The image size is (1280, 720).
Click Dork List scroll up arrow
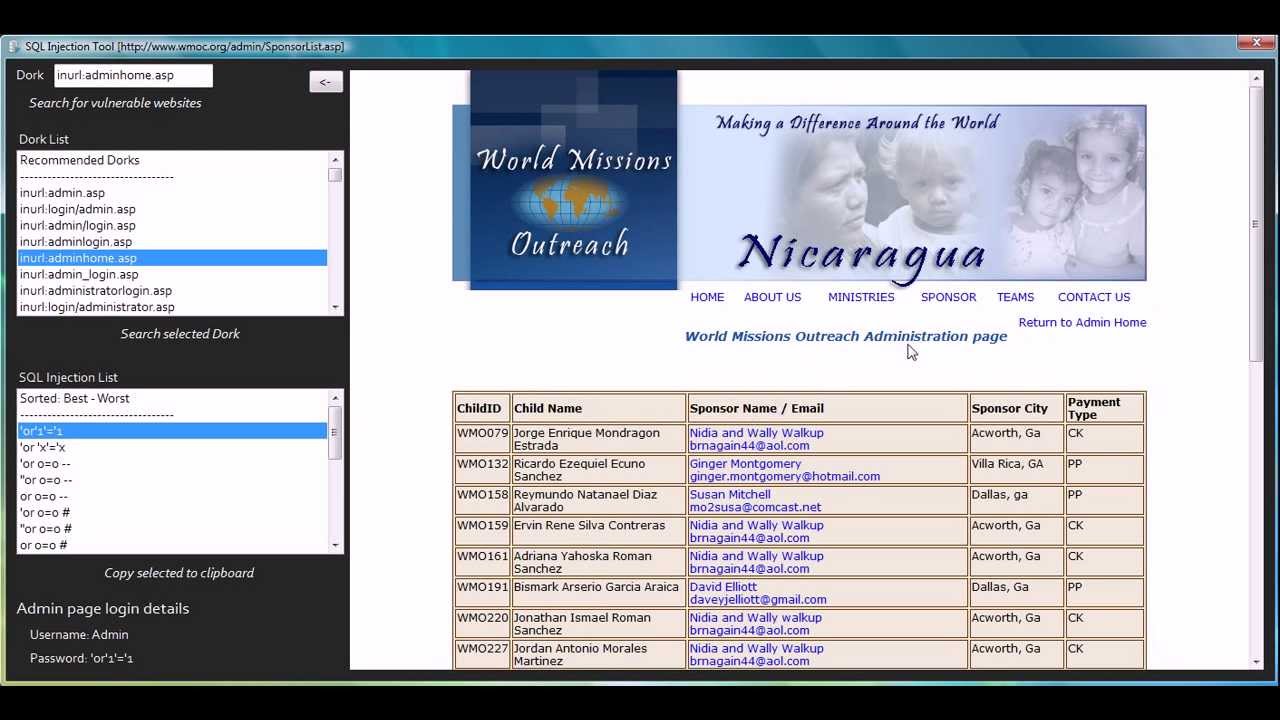point(335,160)
